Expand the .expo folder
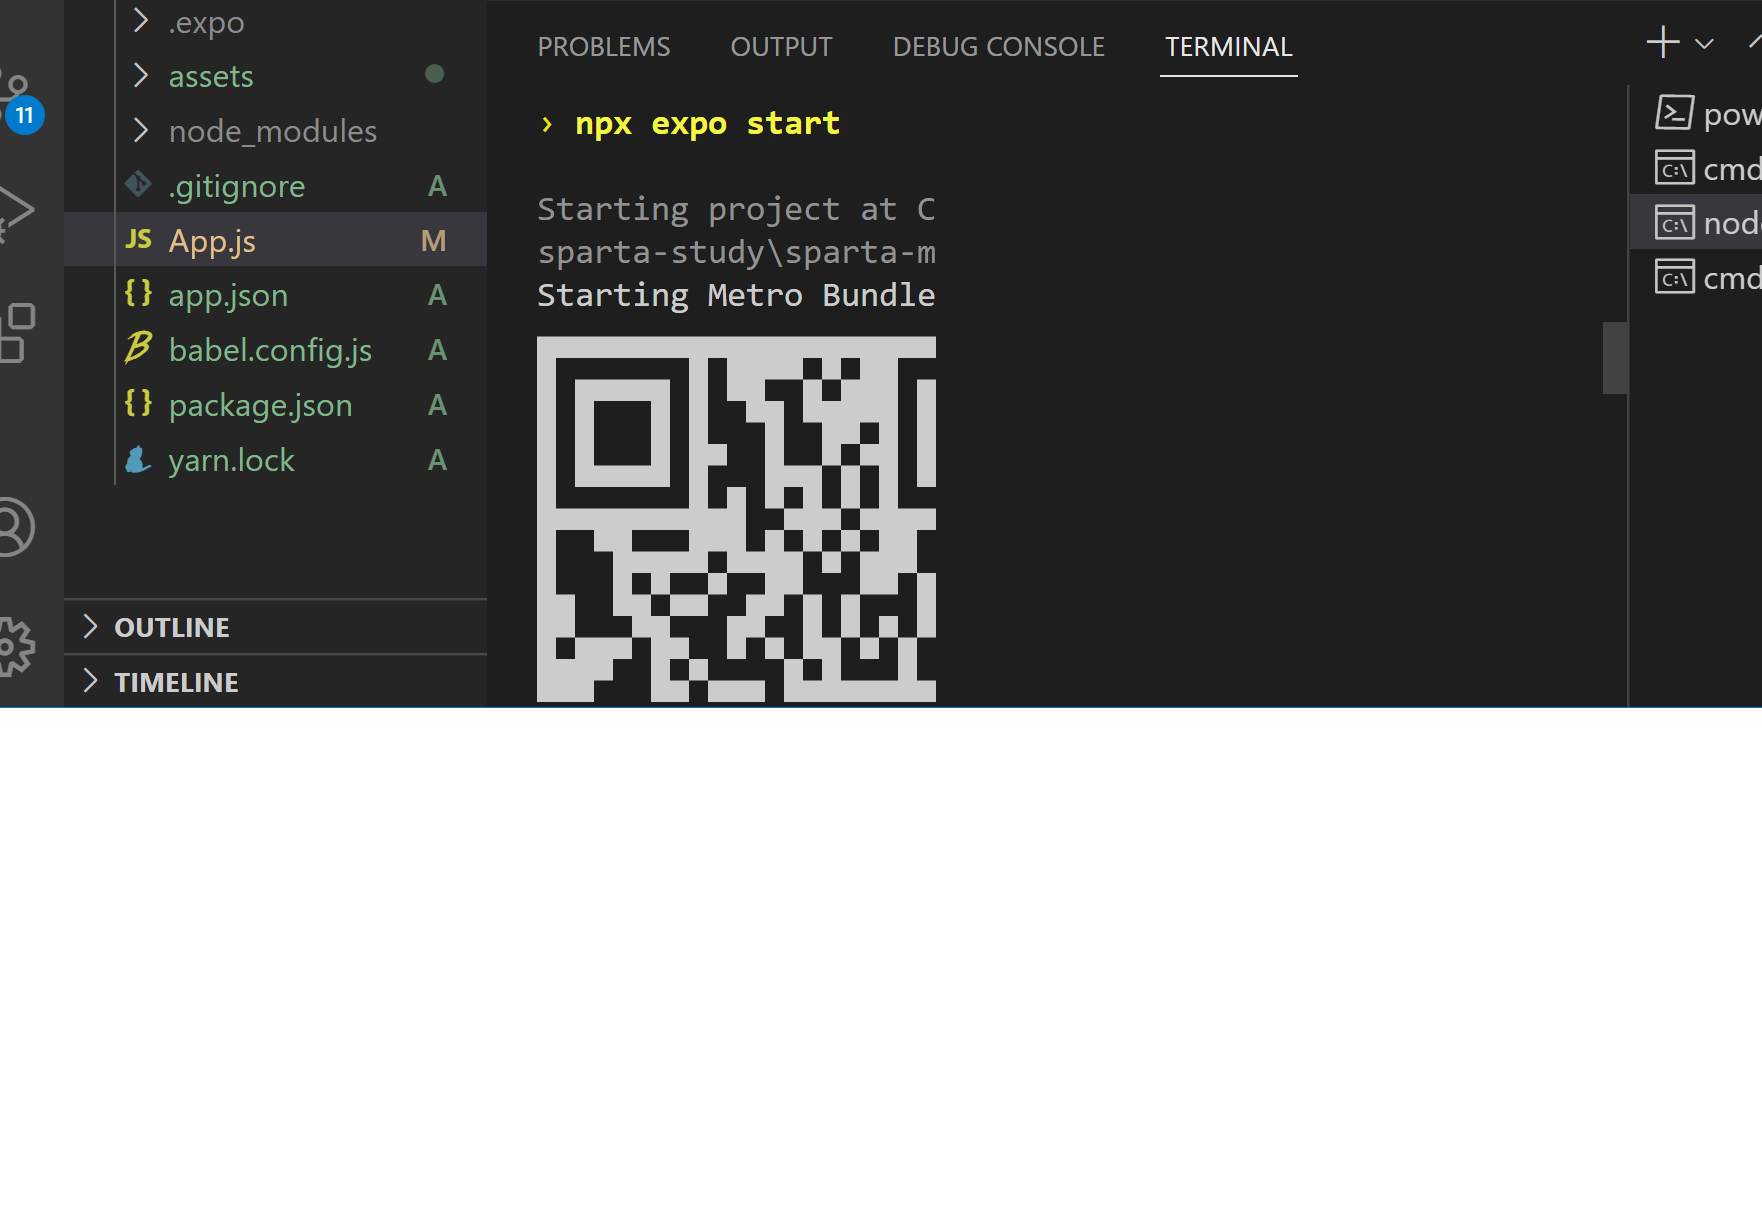The height and width of the screenshot is (1205, 1762). tap(141, 21)
